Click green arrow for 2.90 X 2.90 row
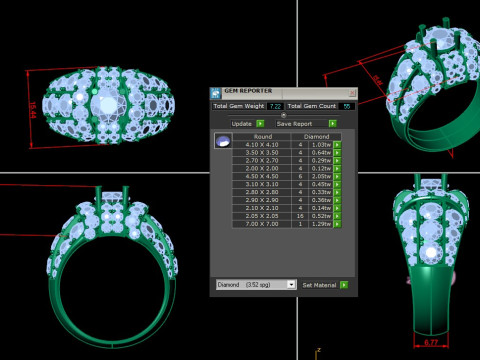The height and width of the screenshot is (360, 480). 337,200
